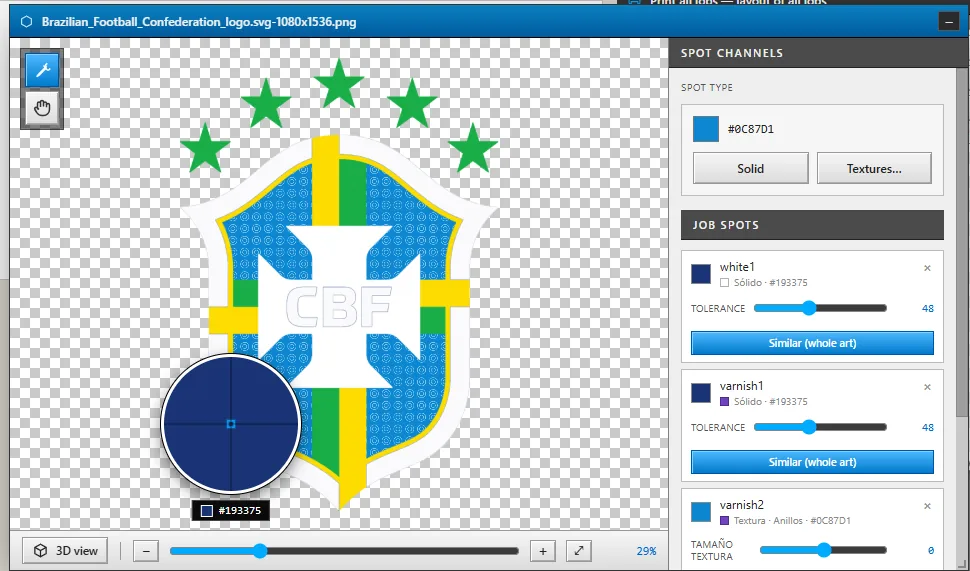Click the varnish2 texture size value 0
This screenshot has width=970, height=571.
(930, 550)
